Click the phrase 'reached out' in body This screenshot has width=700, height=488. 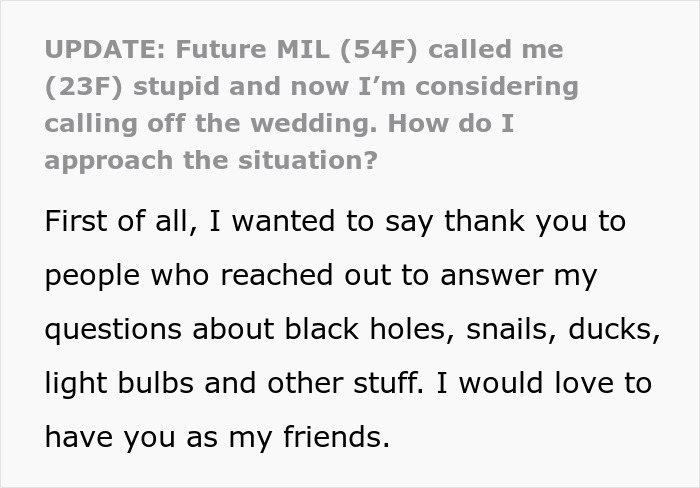[x=306, y=275]
